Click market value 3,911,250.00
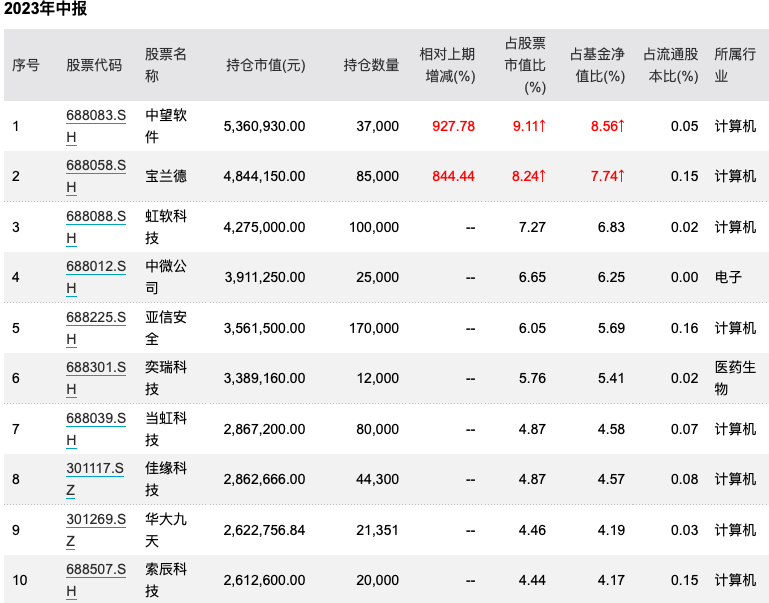Screen dimensions: 769x603 tap(265, 277)
